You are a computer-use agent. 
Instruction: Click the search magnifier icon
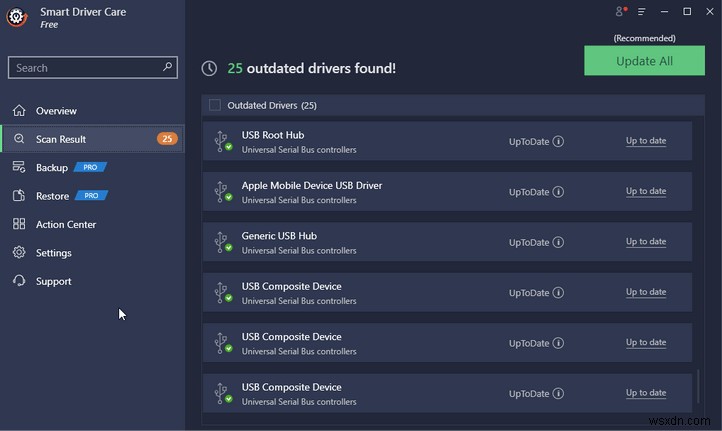coord(167,67)
